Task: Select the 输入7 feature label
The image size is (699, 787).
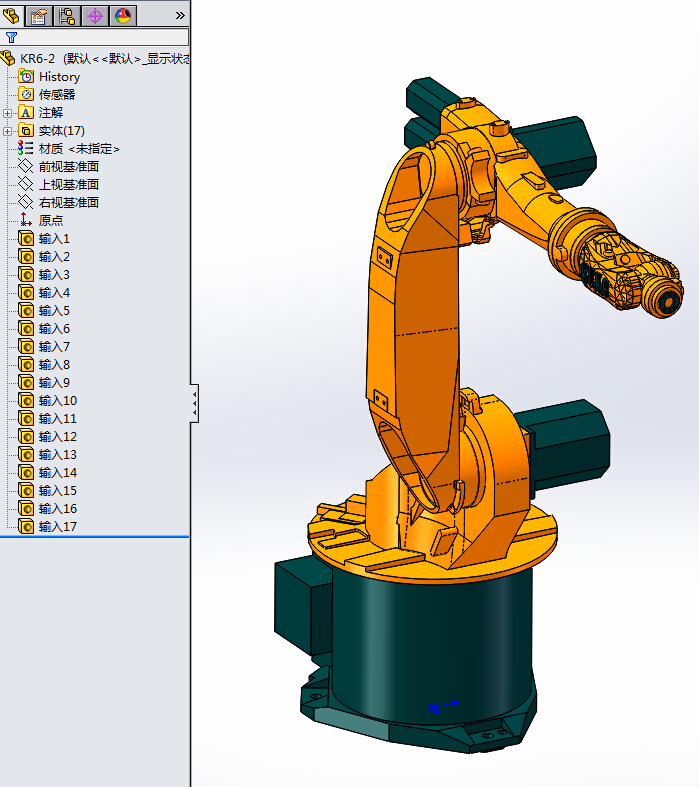Action: point(54,347)
